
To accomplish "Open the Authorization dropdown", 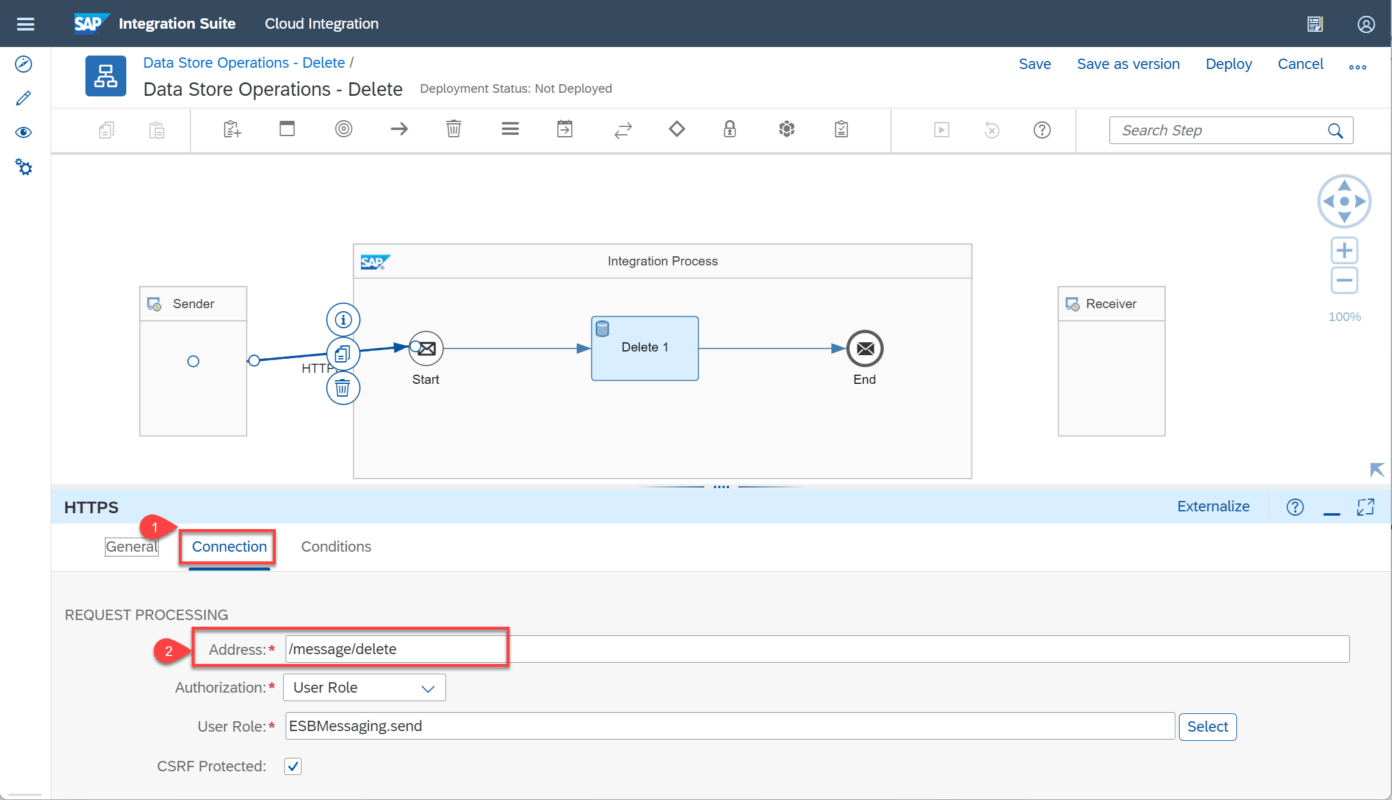I will coord(365,688).
